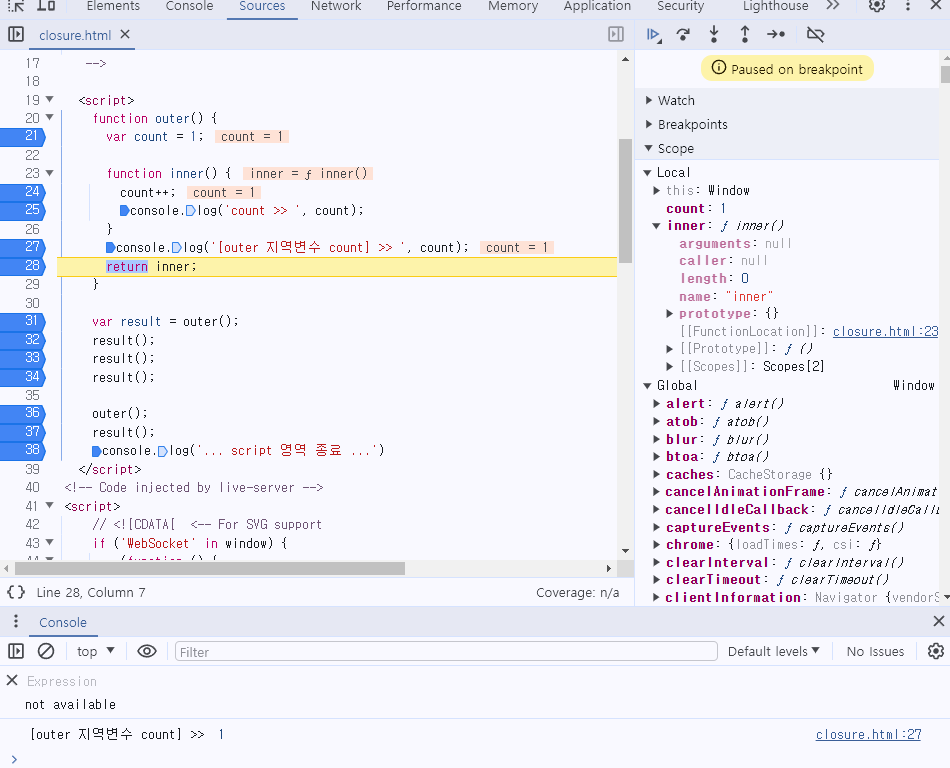
Task: Open the Lighthouse tab
Action: pos(776,6)
